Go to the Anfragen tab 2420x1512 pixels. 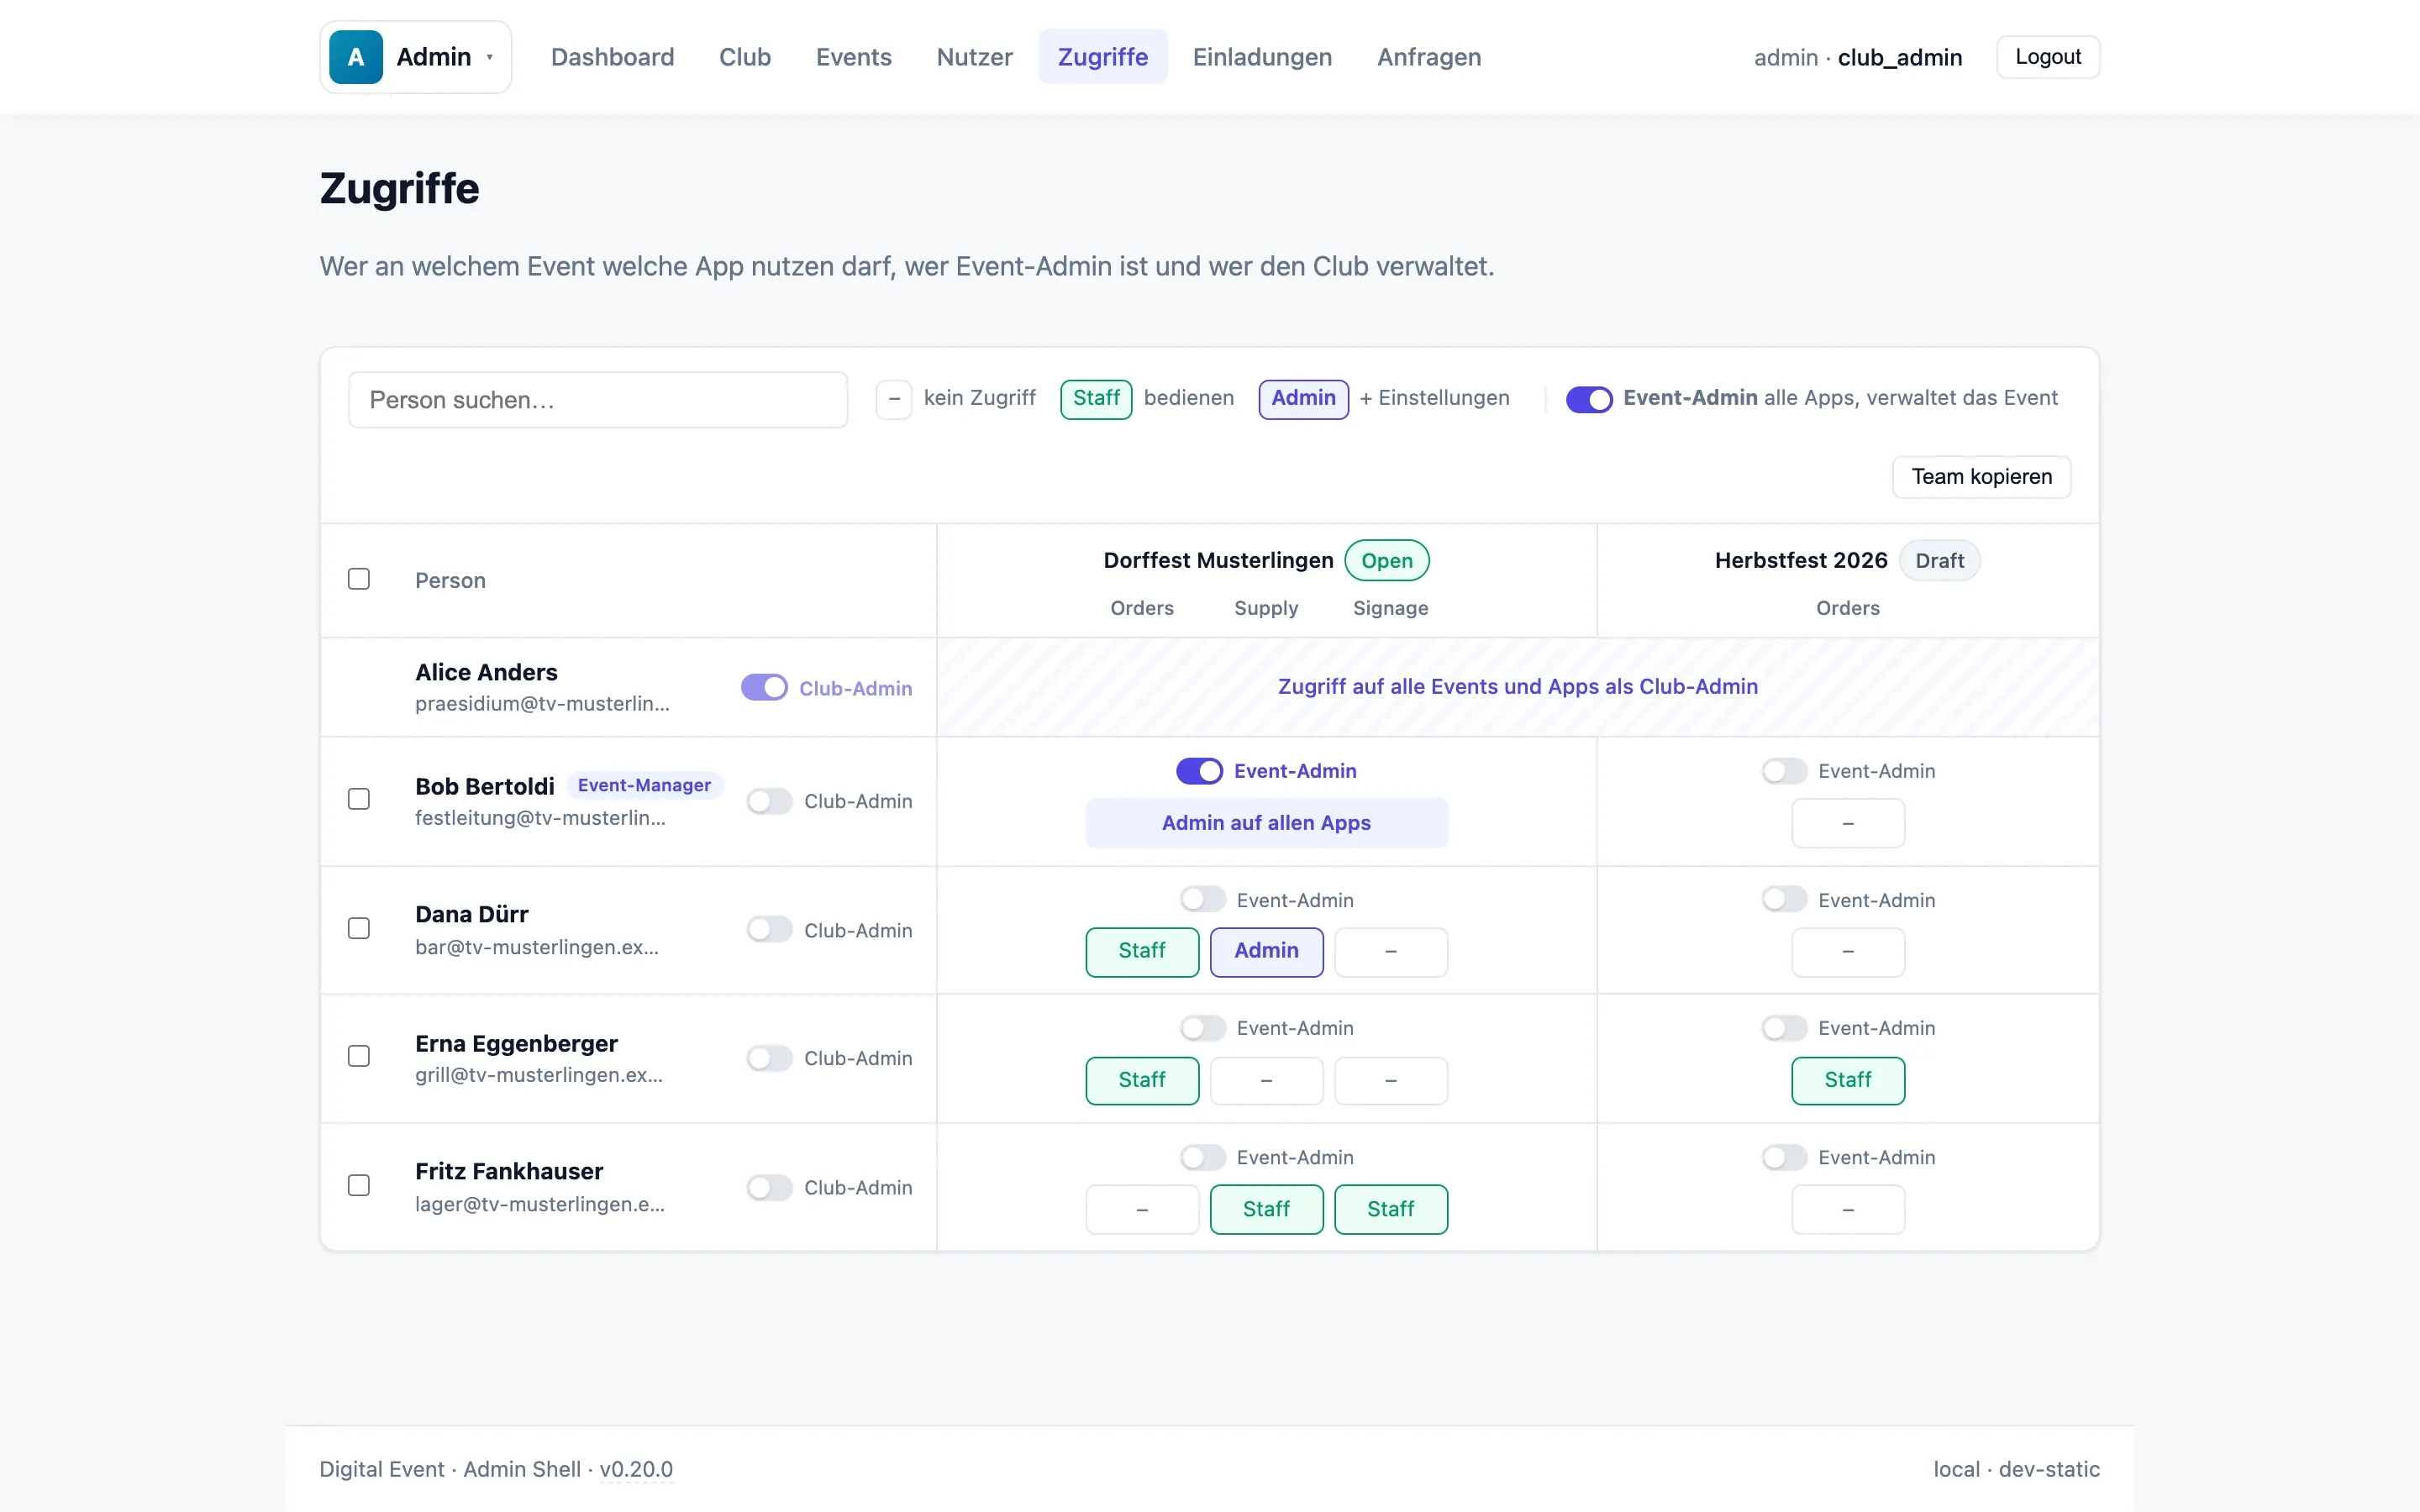click(x=1429, y=57)
